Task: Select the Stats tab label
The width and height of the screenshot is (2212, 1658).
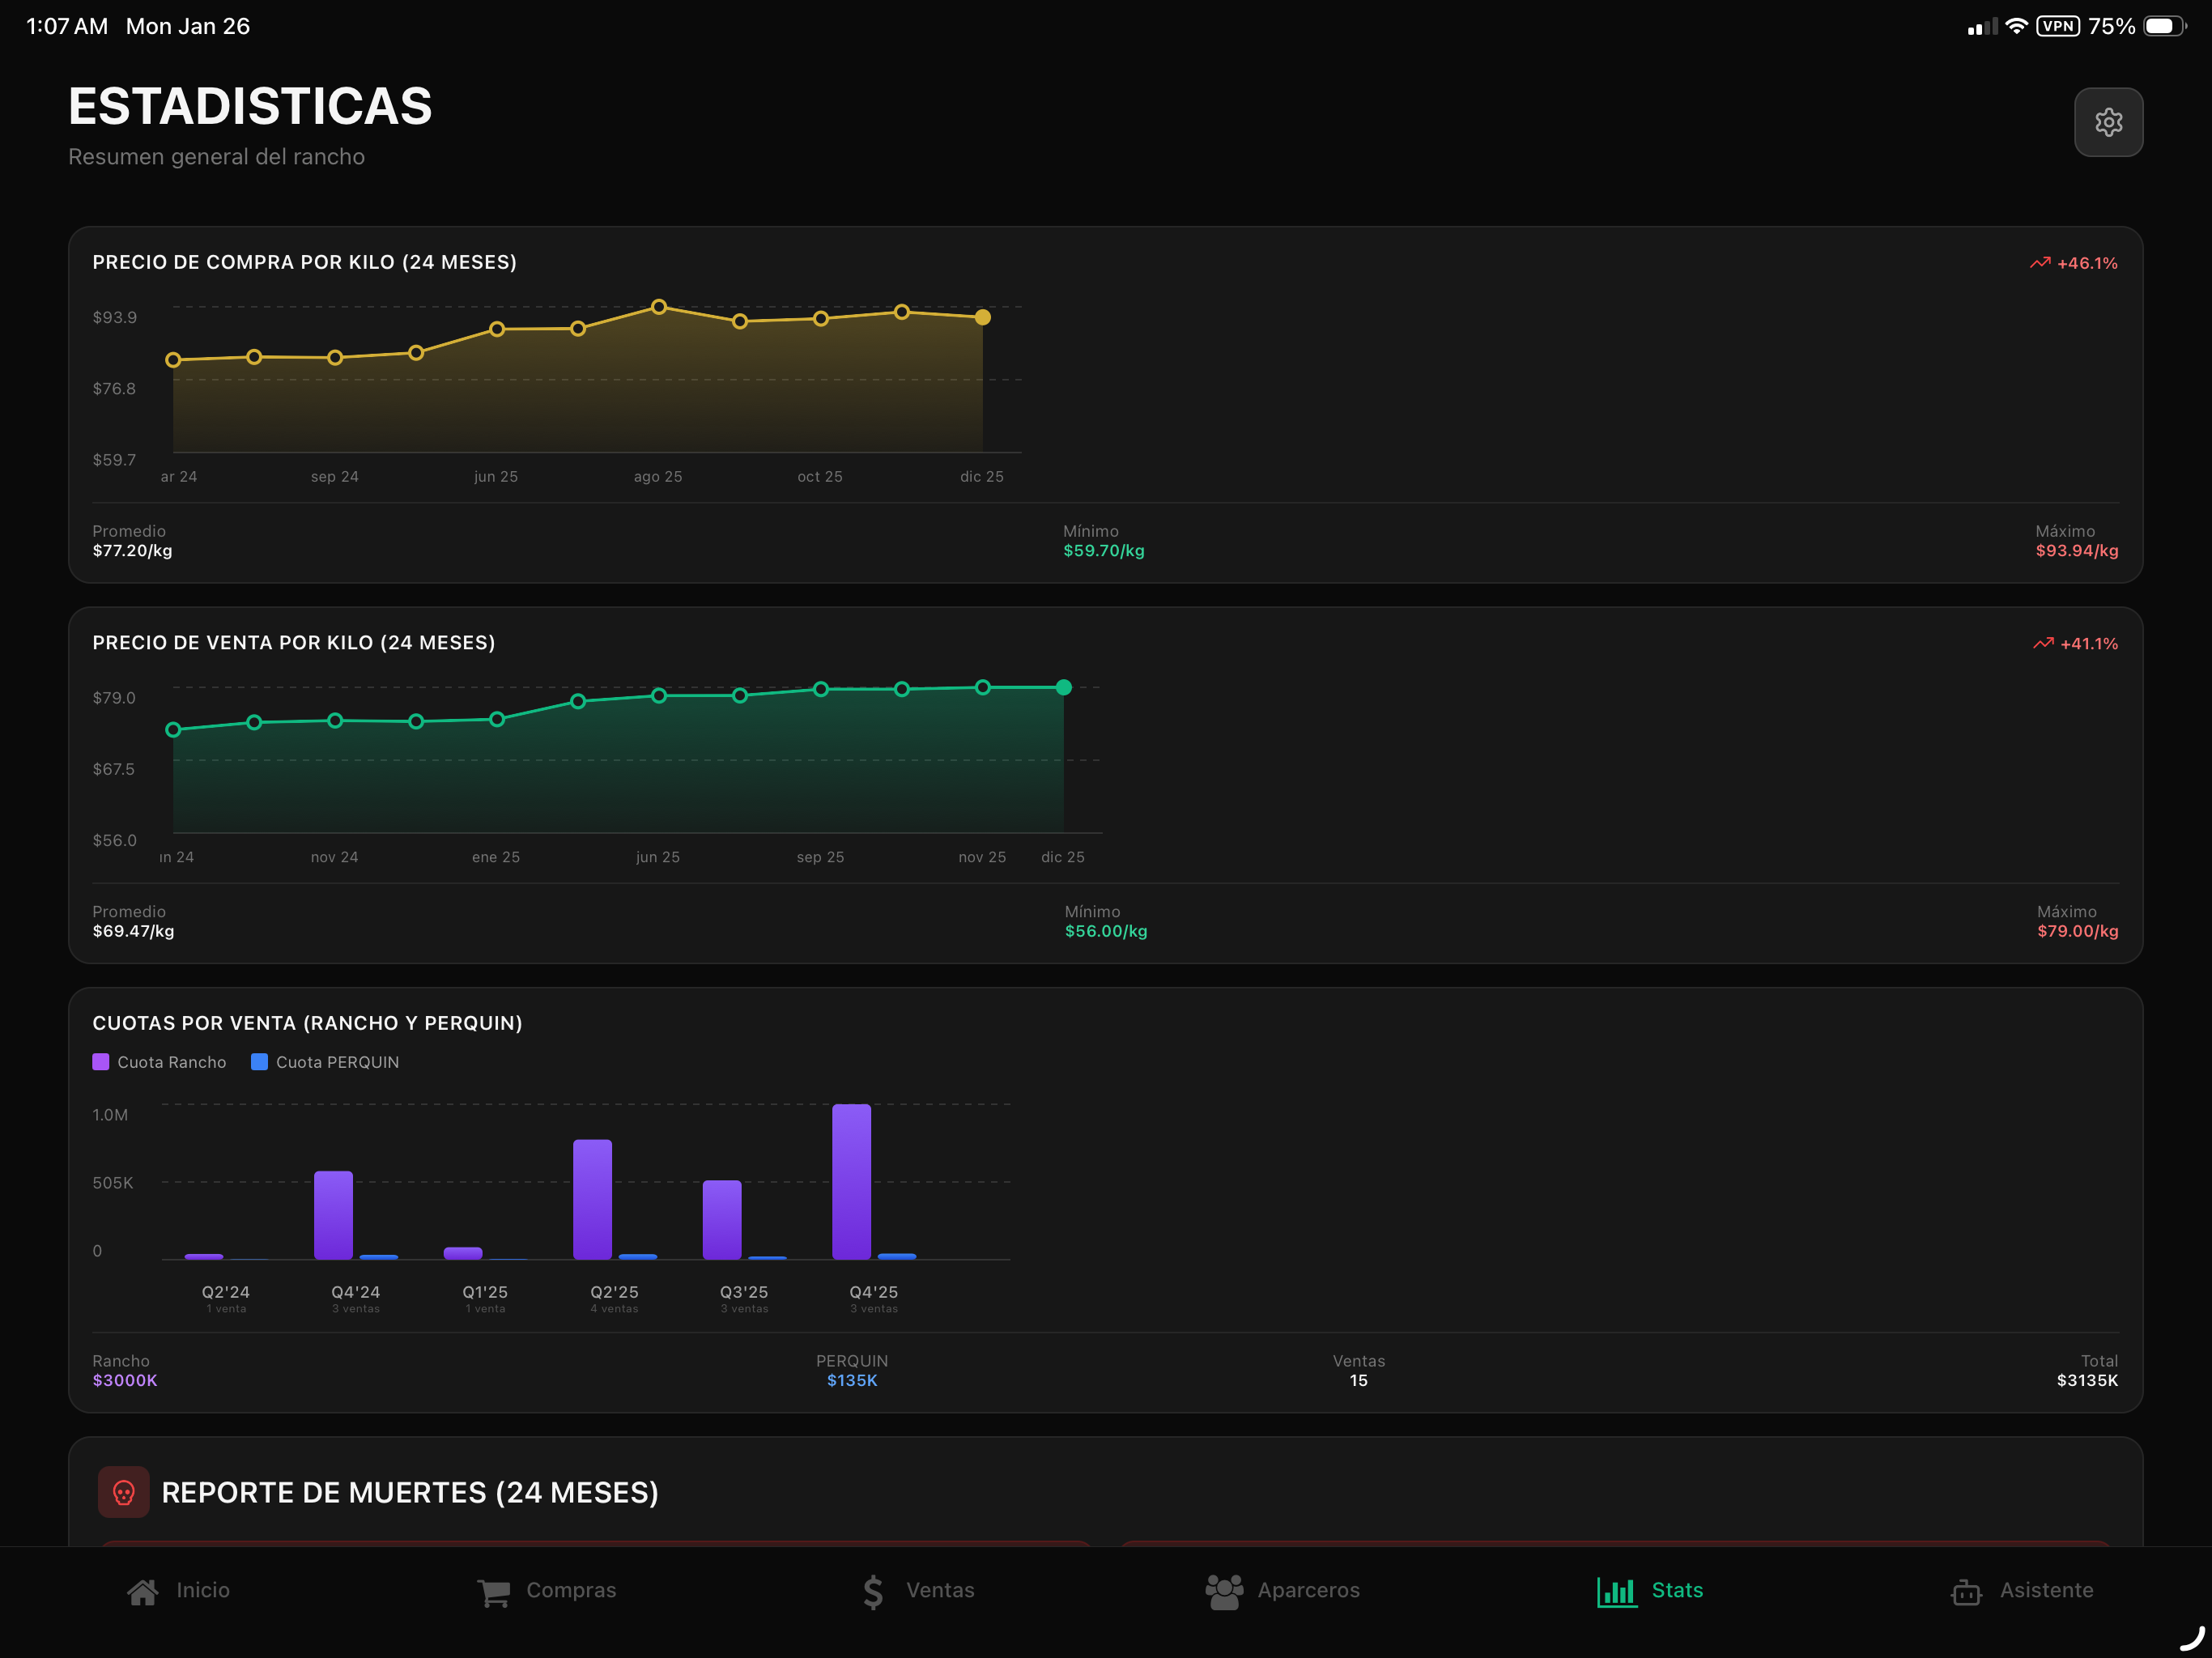Action: pos(1677,1591)
